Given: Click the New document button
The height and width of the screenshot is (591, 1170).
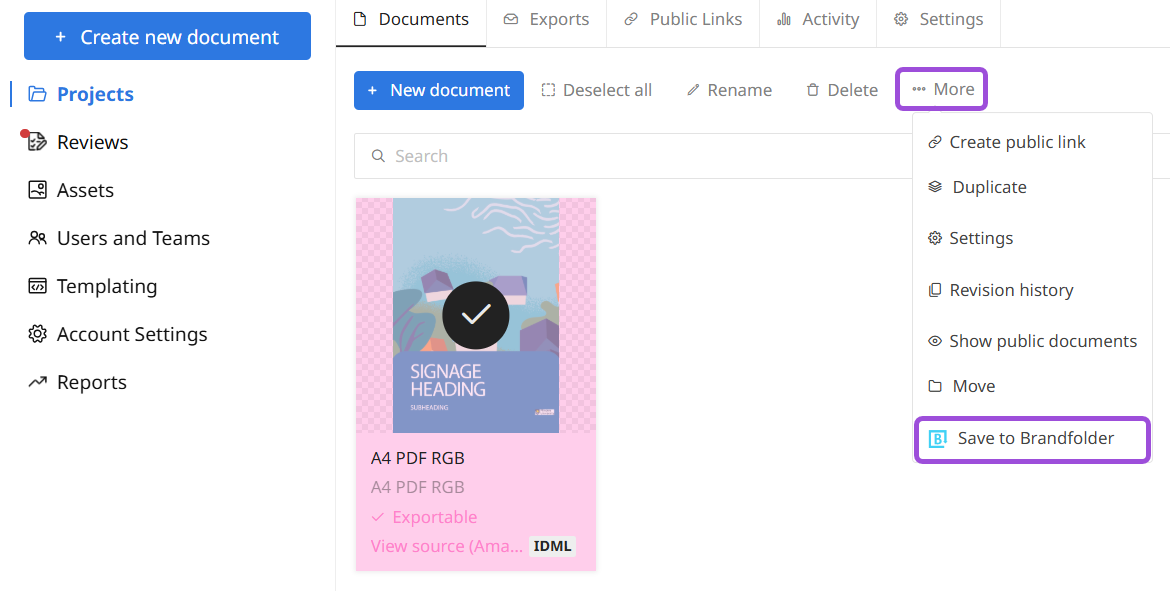Looking at the screenshot, I should (x=438, y=90).
